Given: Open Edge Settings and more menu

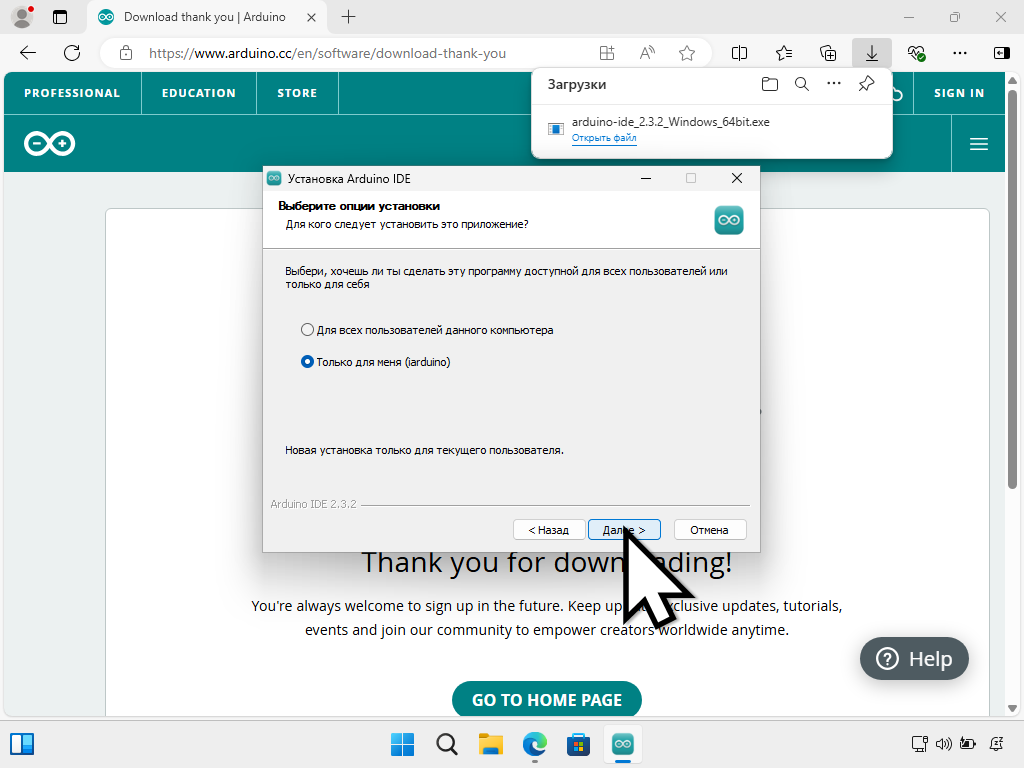Looking at the screenshot, I should click(x=960, y=54).
